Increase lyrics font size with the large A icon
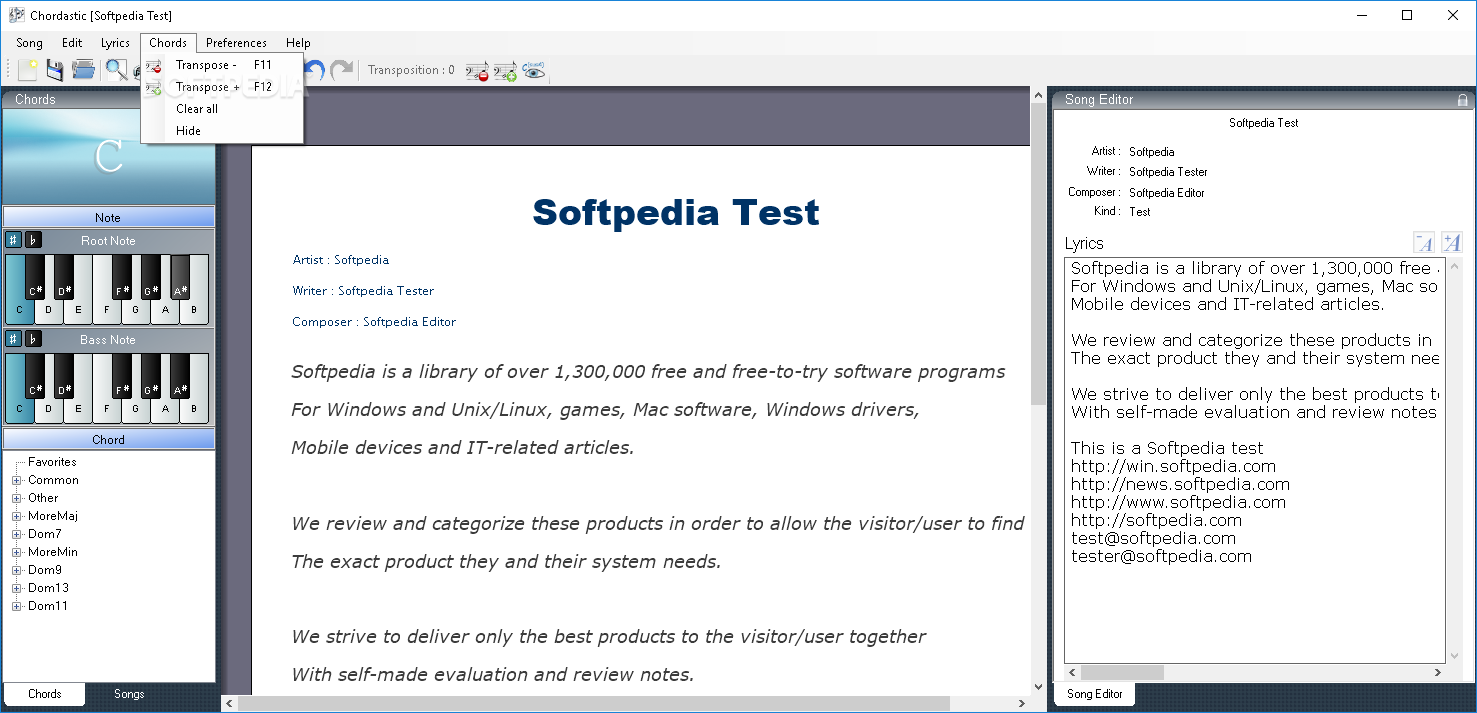1477x713 pixels. click(x=1451, y=243)
